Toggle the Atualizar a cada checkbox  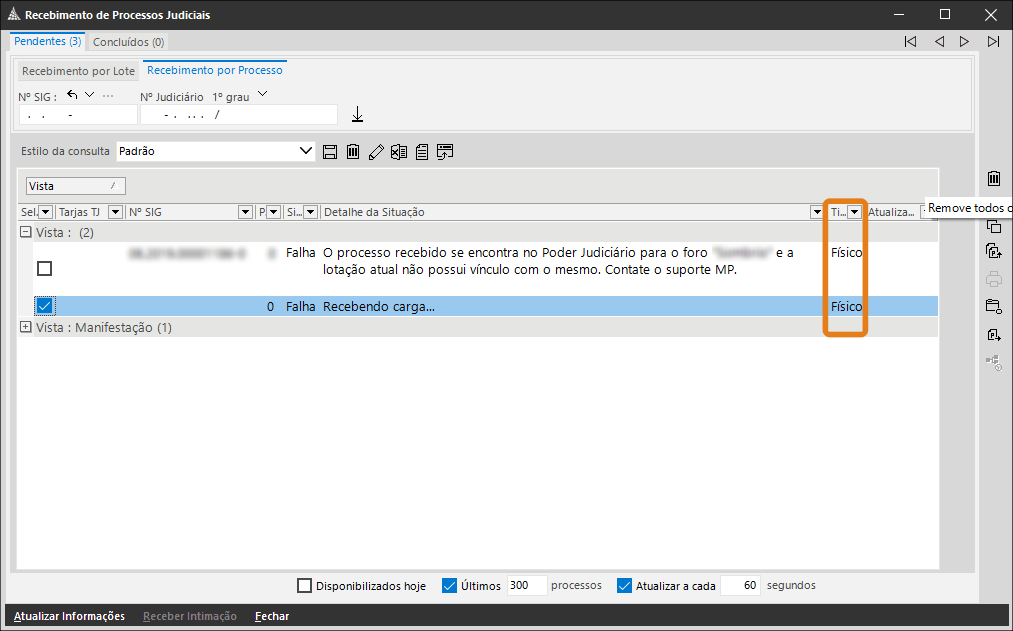pyautogui.click(x=624, y=586)
